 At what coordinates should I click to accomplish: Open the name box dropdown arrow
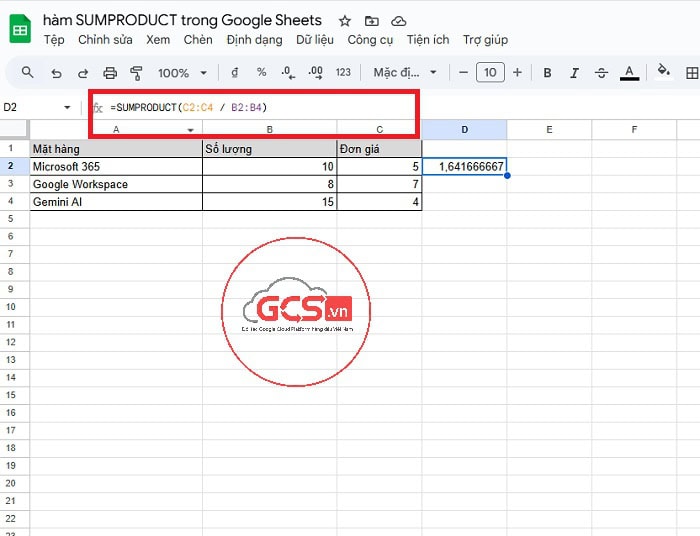click(x=67, y=107)
